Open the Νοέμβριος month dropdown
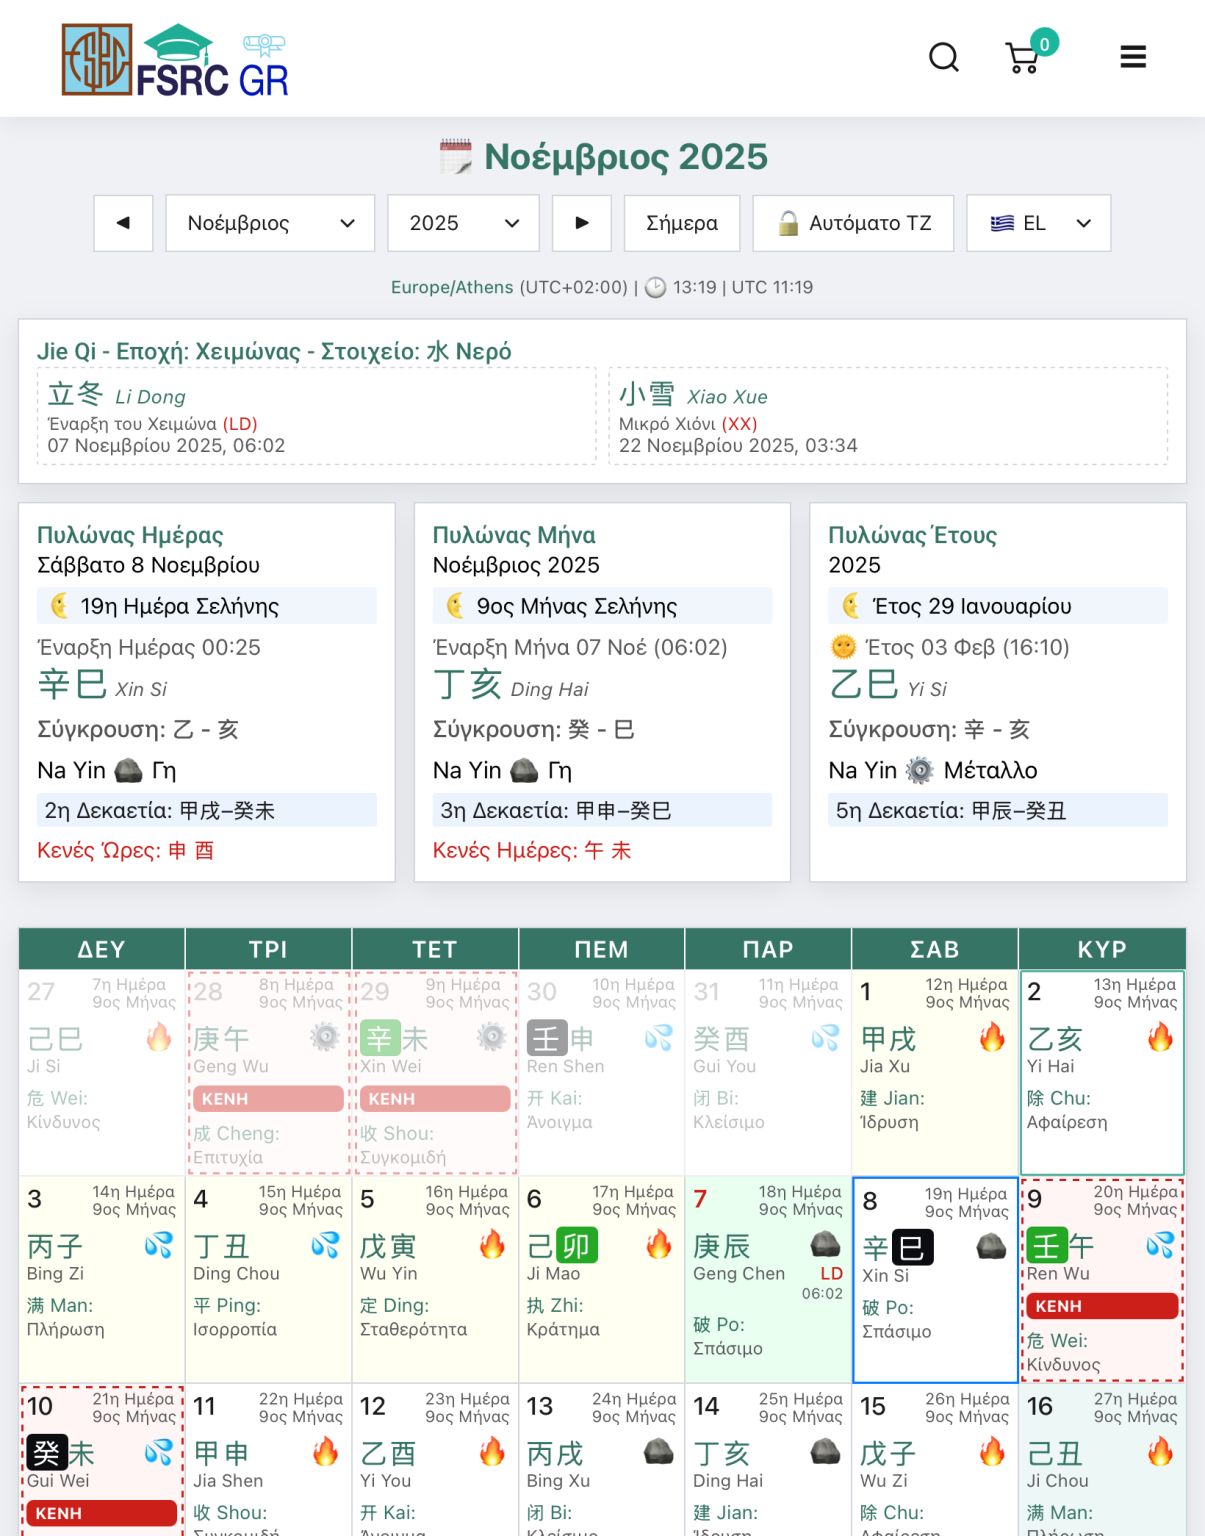Image resolution: width=1205 pixels, height=1536 pixels. coord(270,223)
